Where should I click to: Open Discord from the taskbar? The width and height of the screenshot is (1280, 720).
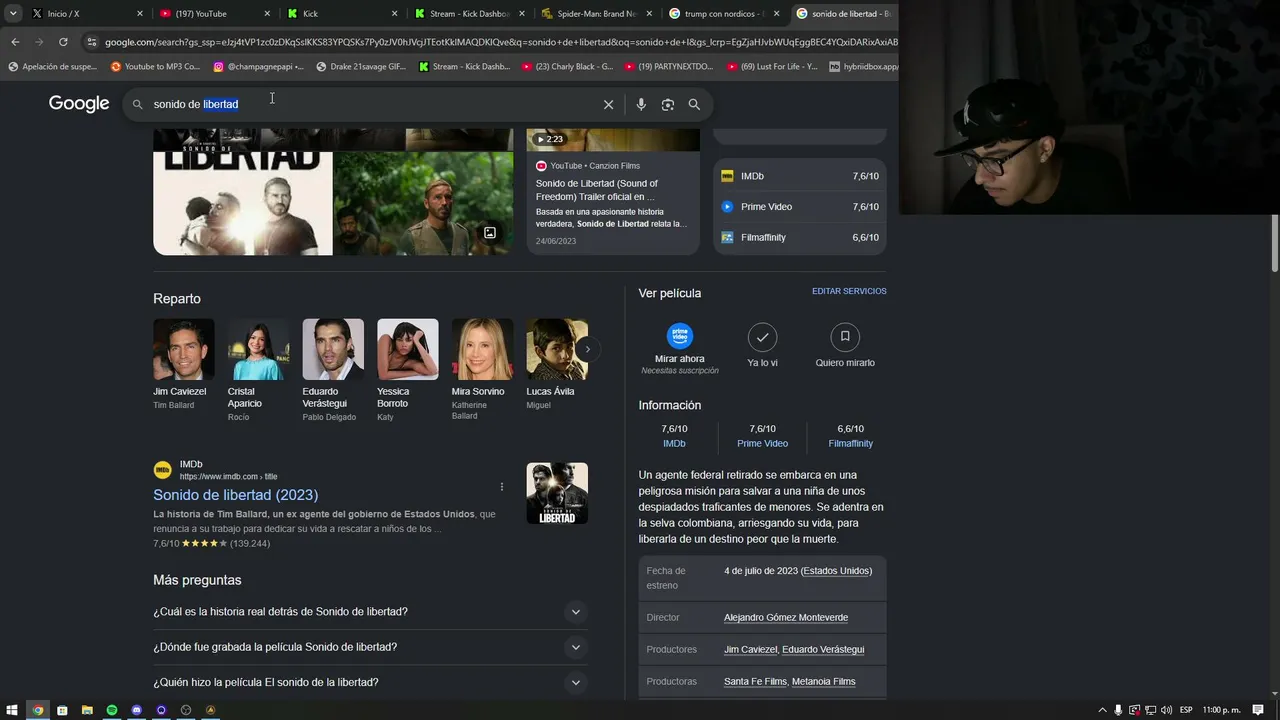coord(136,710)
